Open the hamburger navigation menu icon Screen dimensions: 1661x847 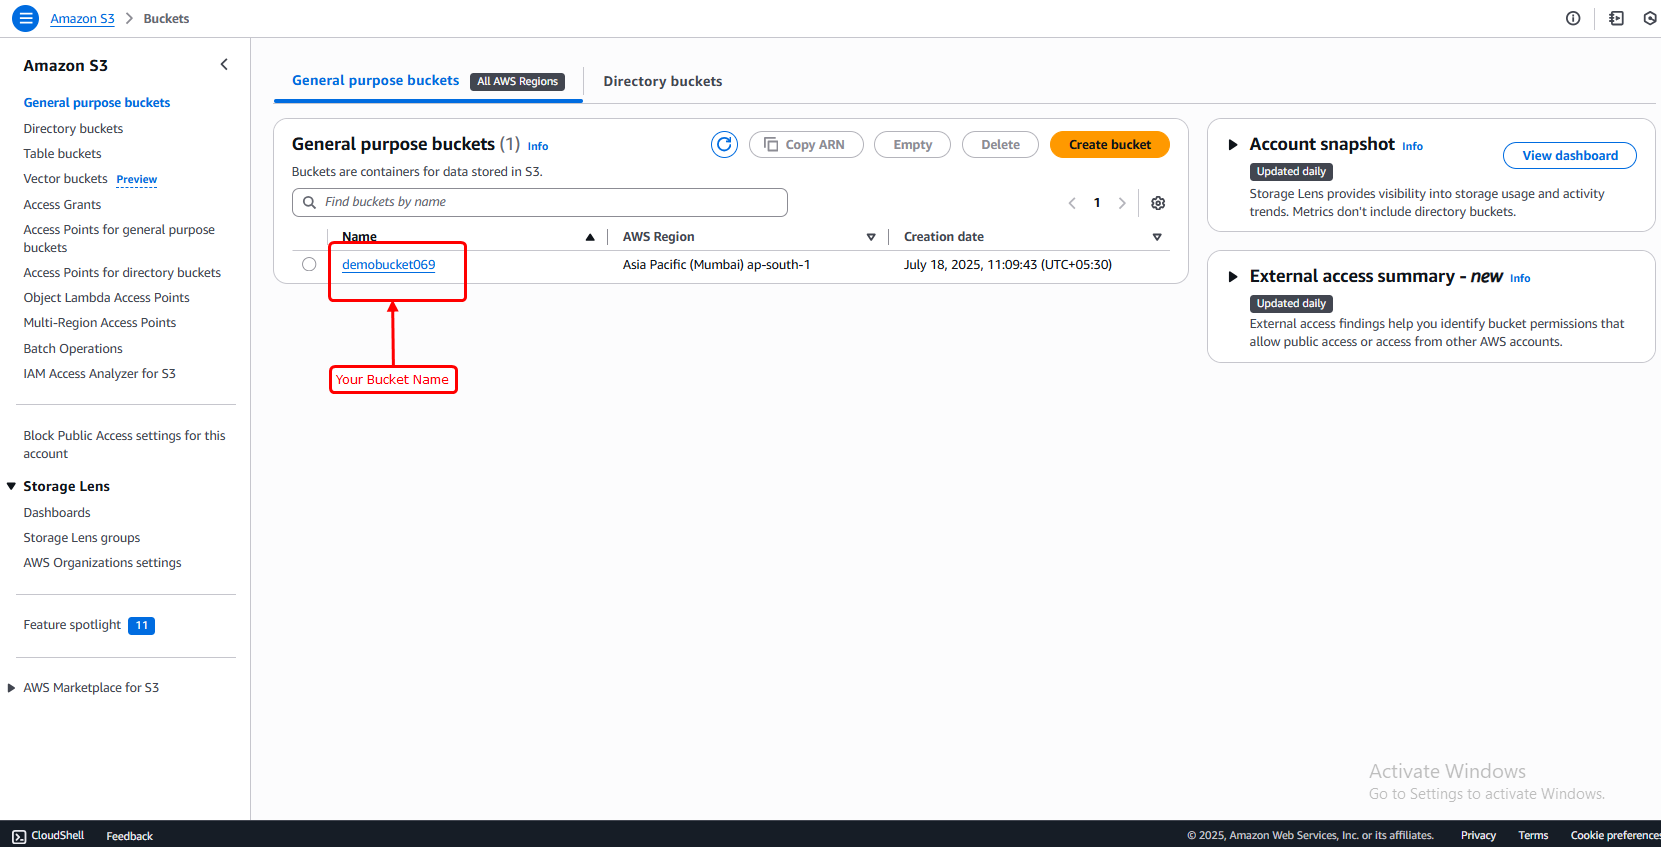[x=26, y=18]
